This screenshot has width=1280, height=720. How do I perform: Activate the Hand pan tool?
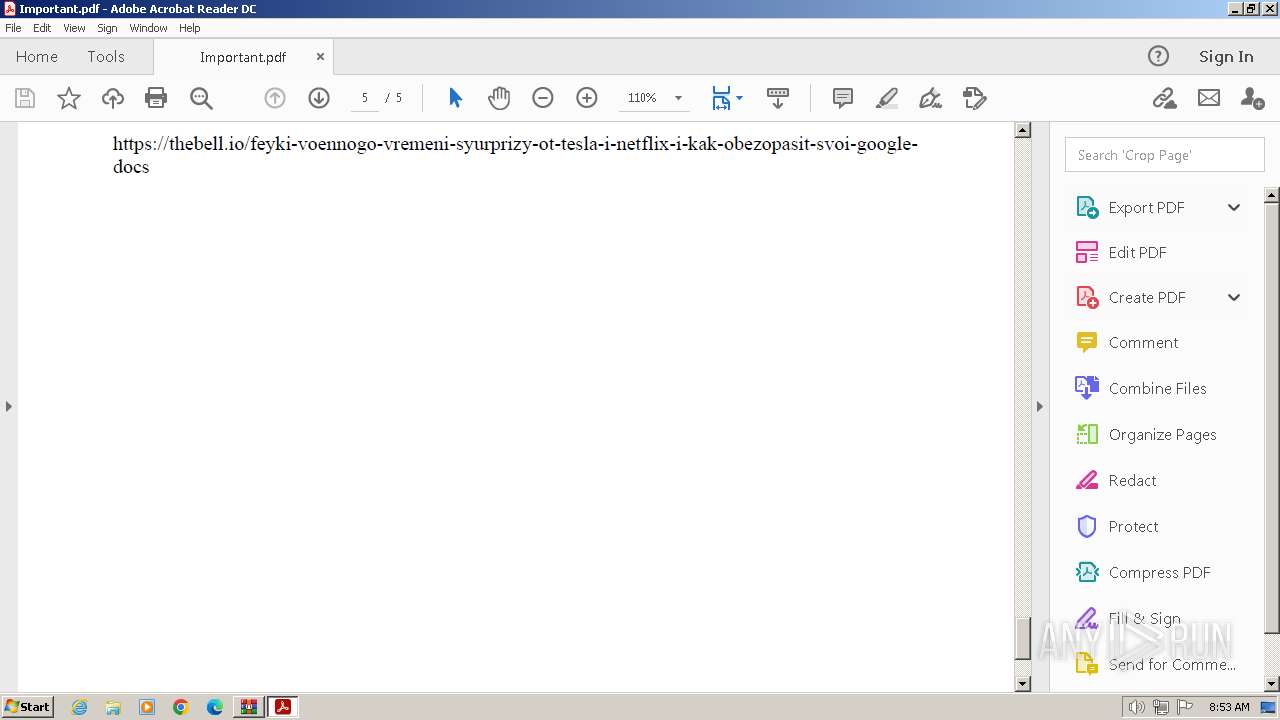pos(499,98)
